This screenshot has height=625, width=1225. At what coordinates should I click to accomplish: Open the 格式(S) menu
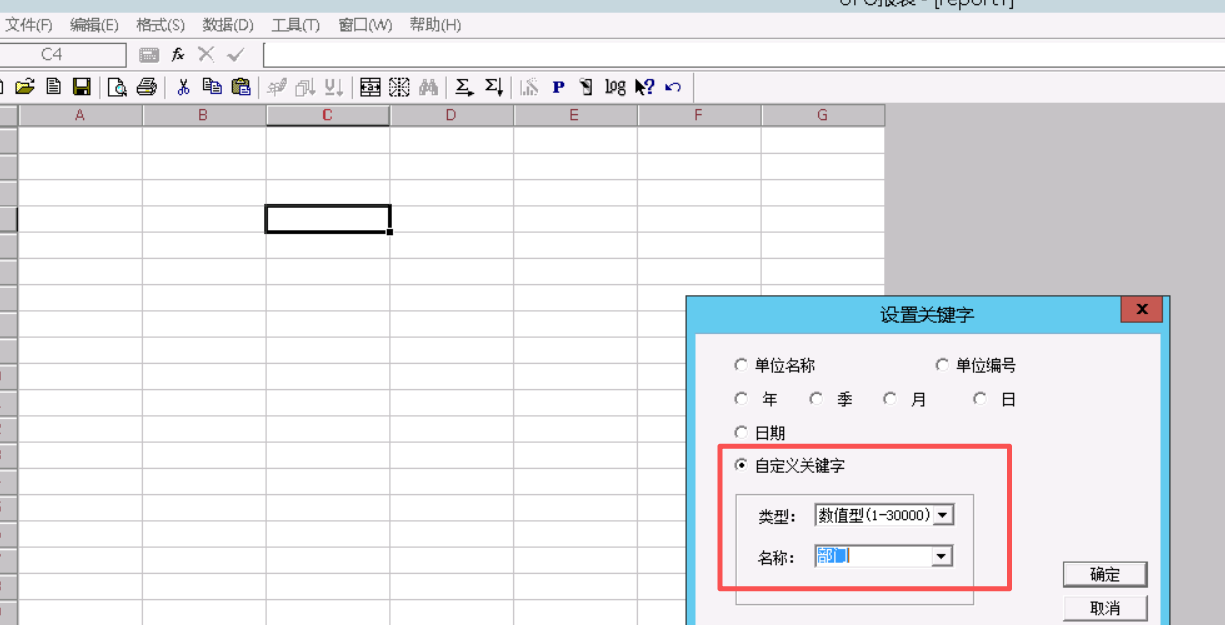[x=160, y=25]
